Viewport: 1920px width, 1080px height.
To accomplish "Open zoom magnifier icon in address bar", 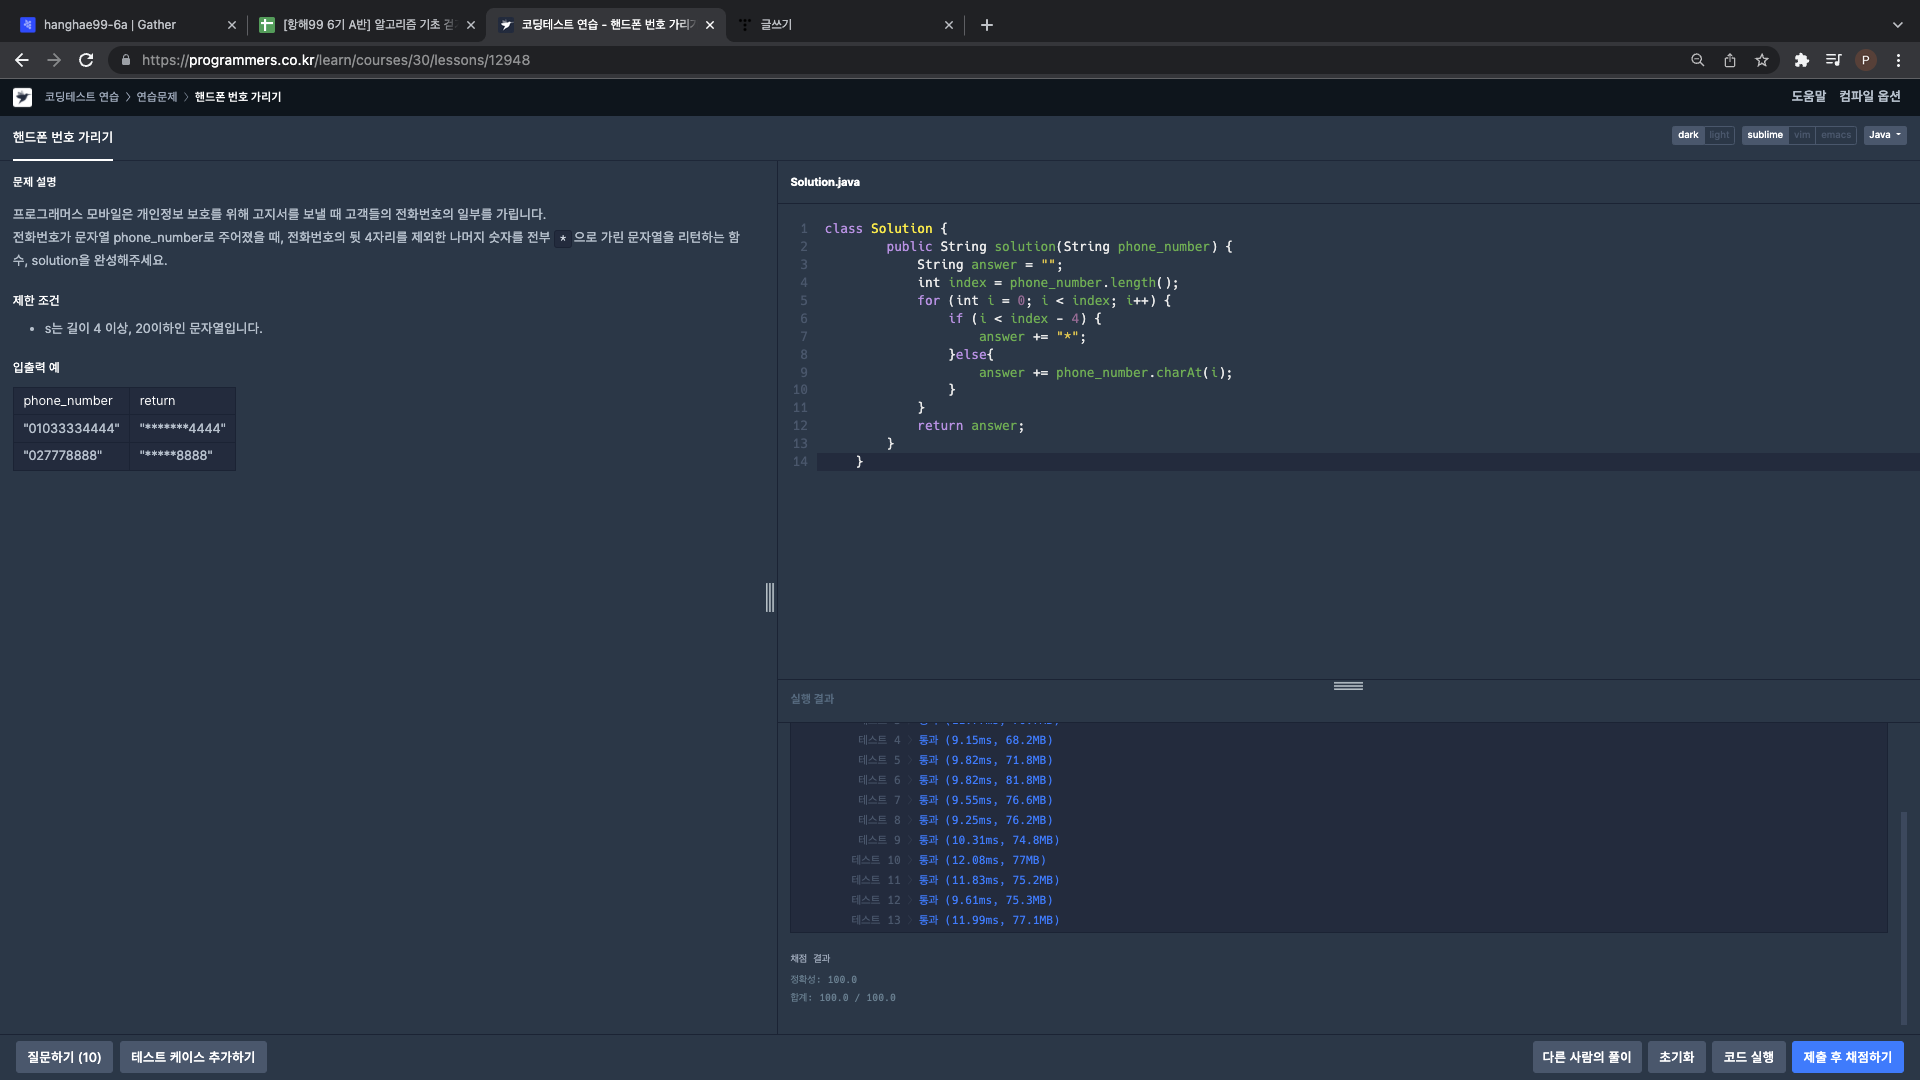I will [1697, 60].
